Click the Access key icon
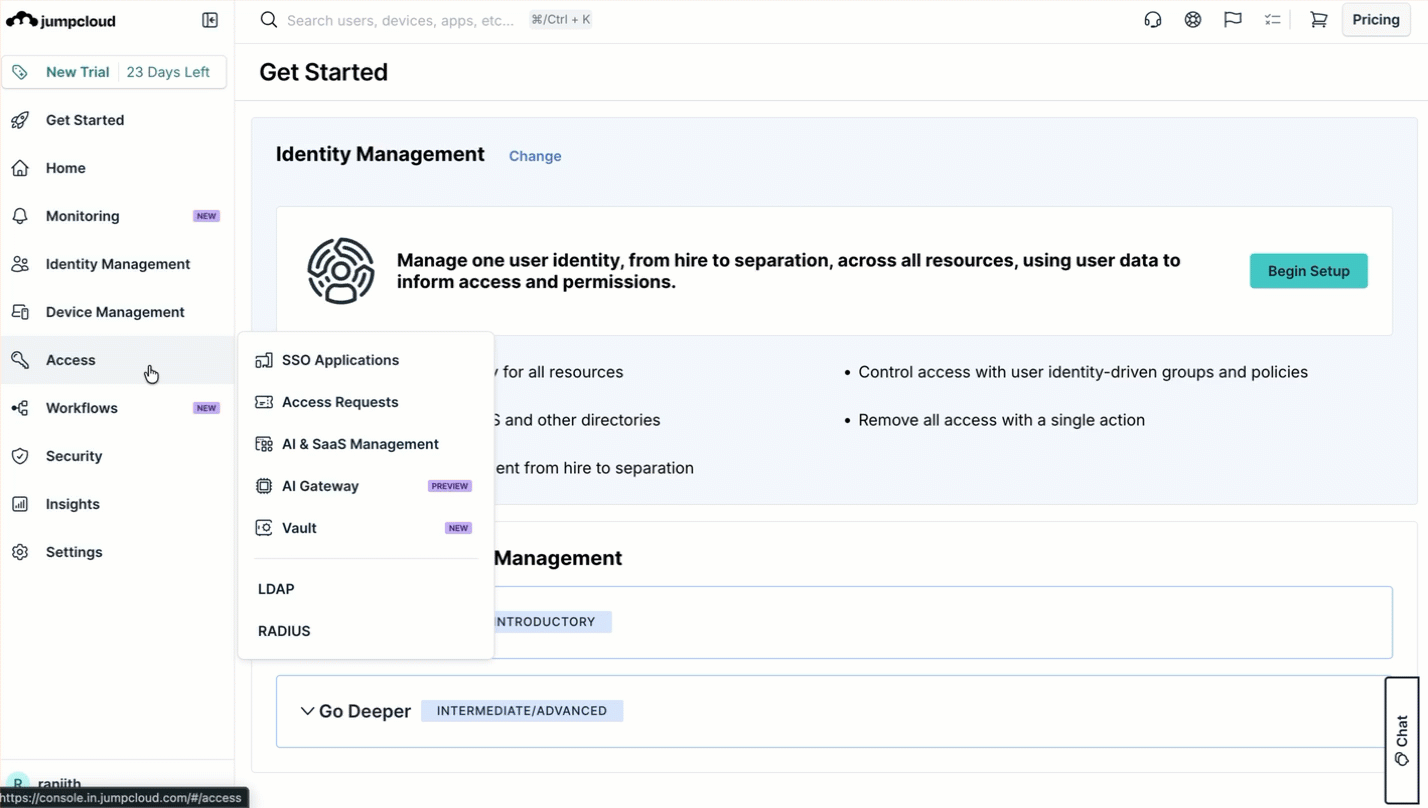 click(20, 360)
